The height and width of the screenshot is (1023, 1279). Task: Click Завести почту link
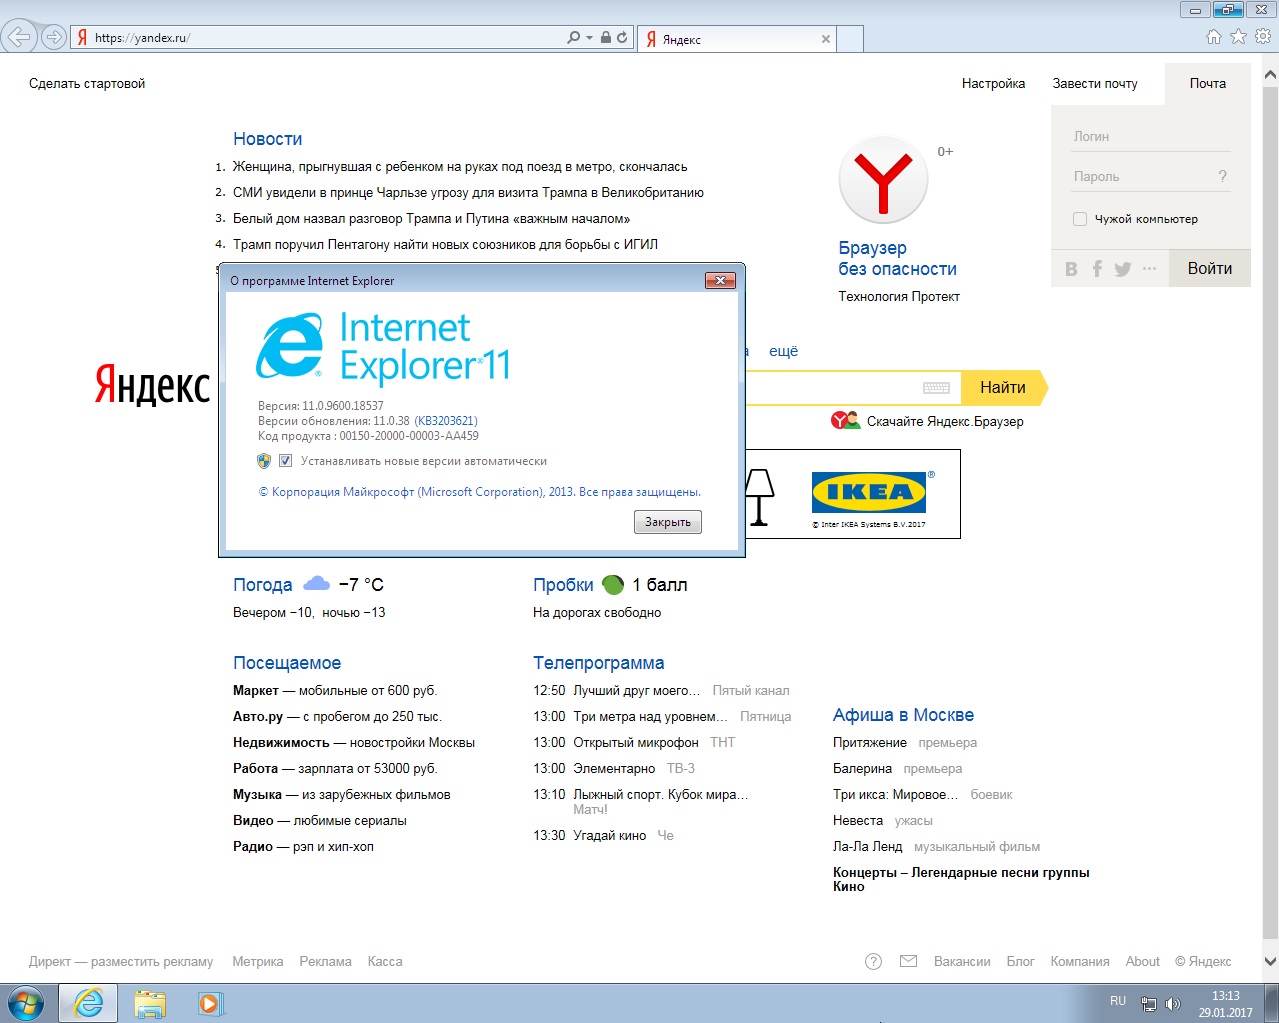pyautogui.click(x=1095, y=84)
